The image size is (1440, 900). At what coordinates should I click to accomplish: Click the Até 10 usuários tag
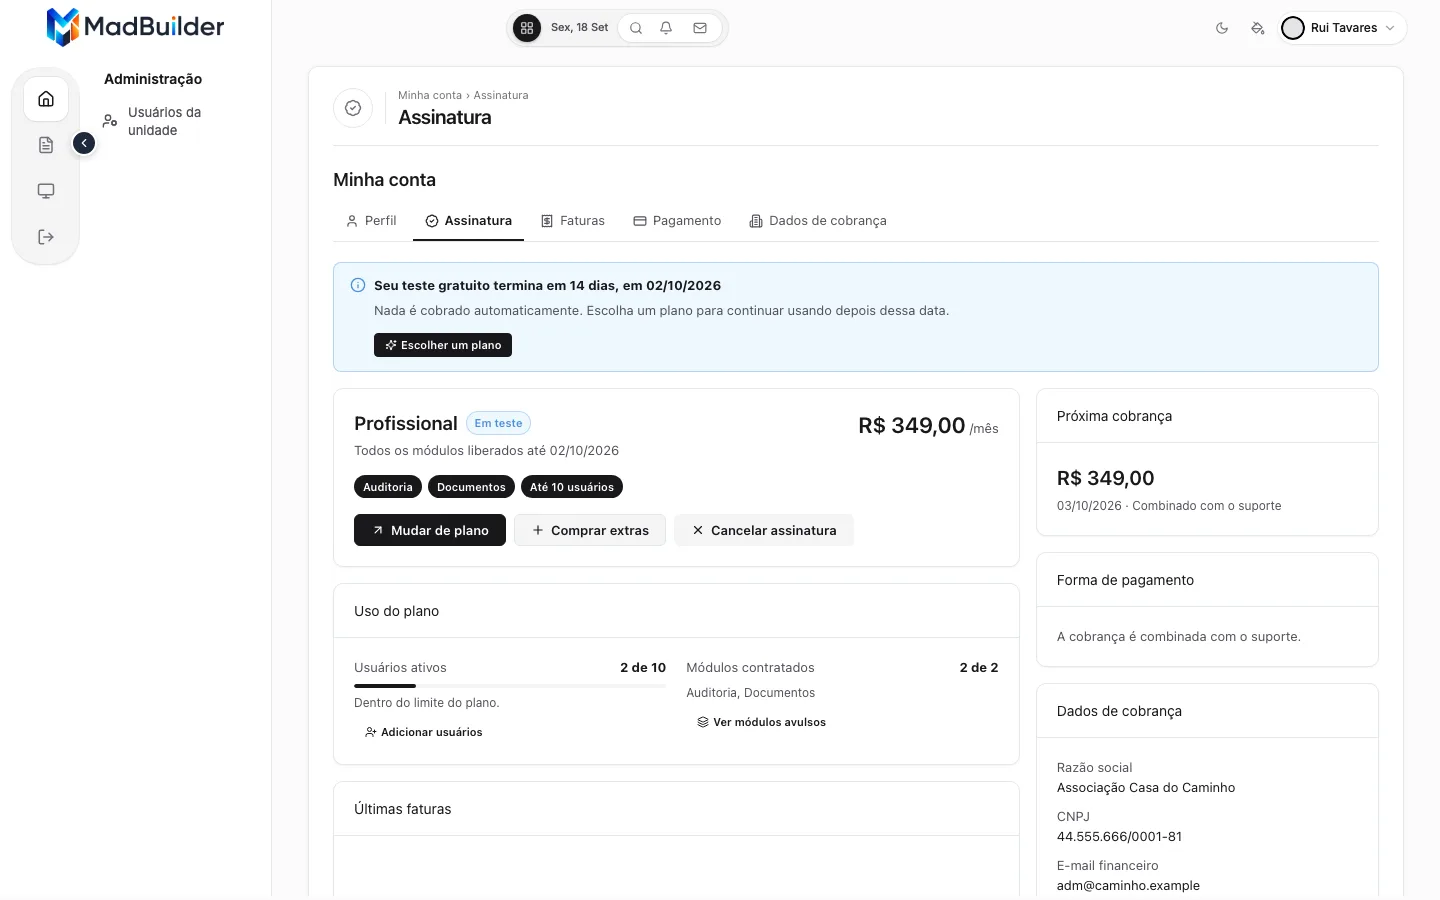pyautogui.click(x=572, y=487)
